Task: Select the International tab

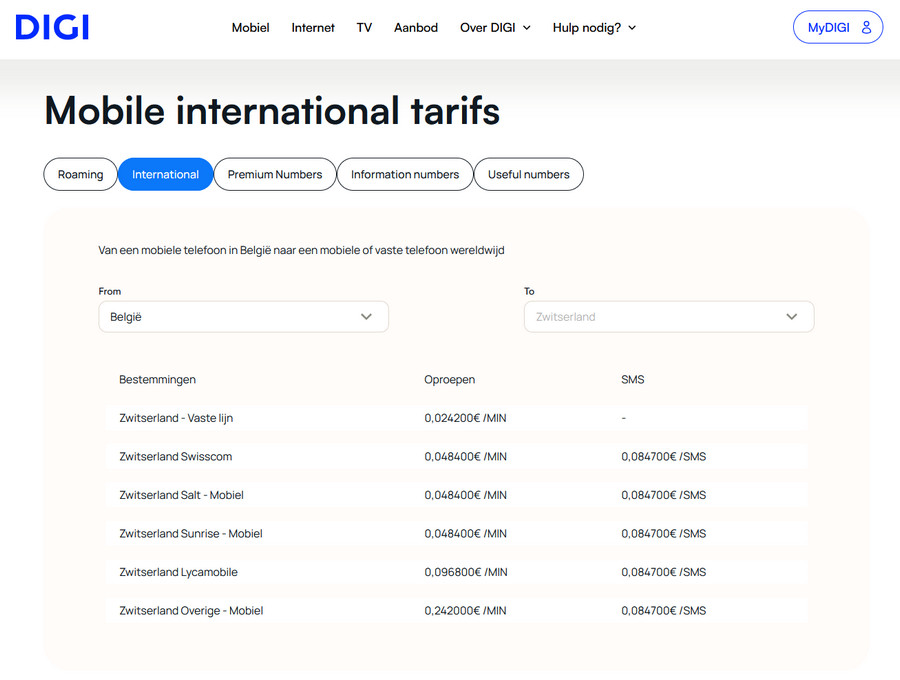Action: coord(165,174)
